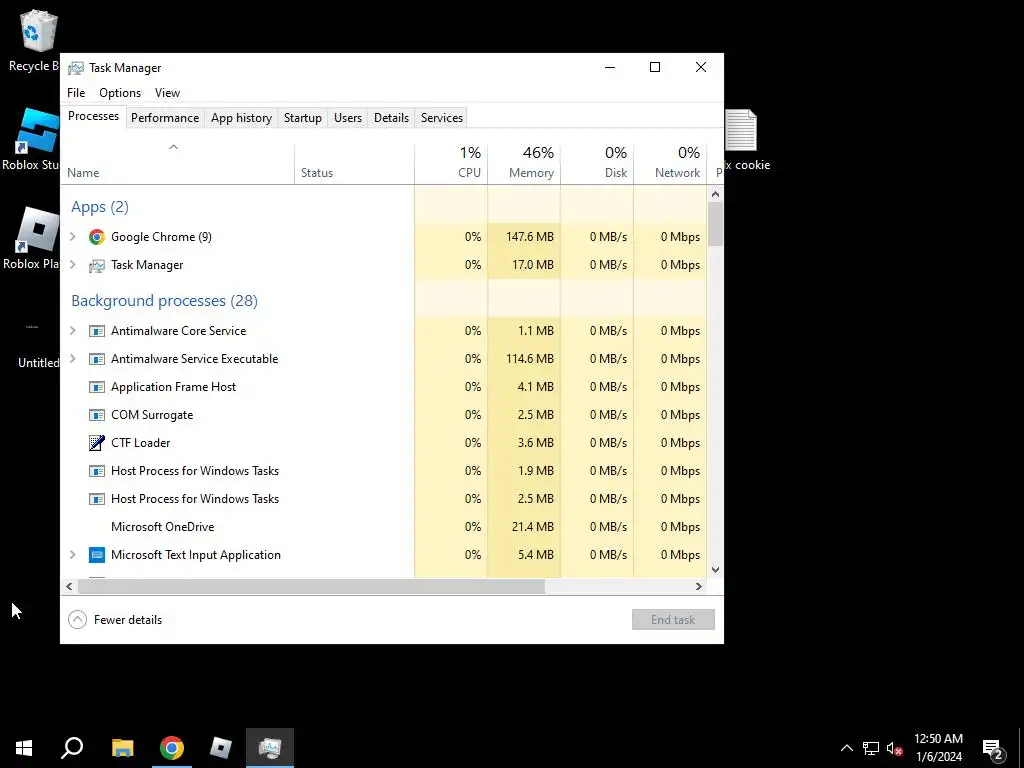Select the cookie text file on desktop
Image resolution: width=1024 pixels, height=768 pixels.
click(x=743, y=140)
